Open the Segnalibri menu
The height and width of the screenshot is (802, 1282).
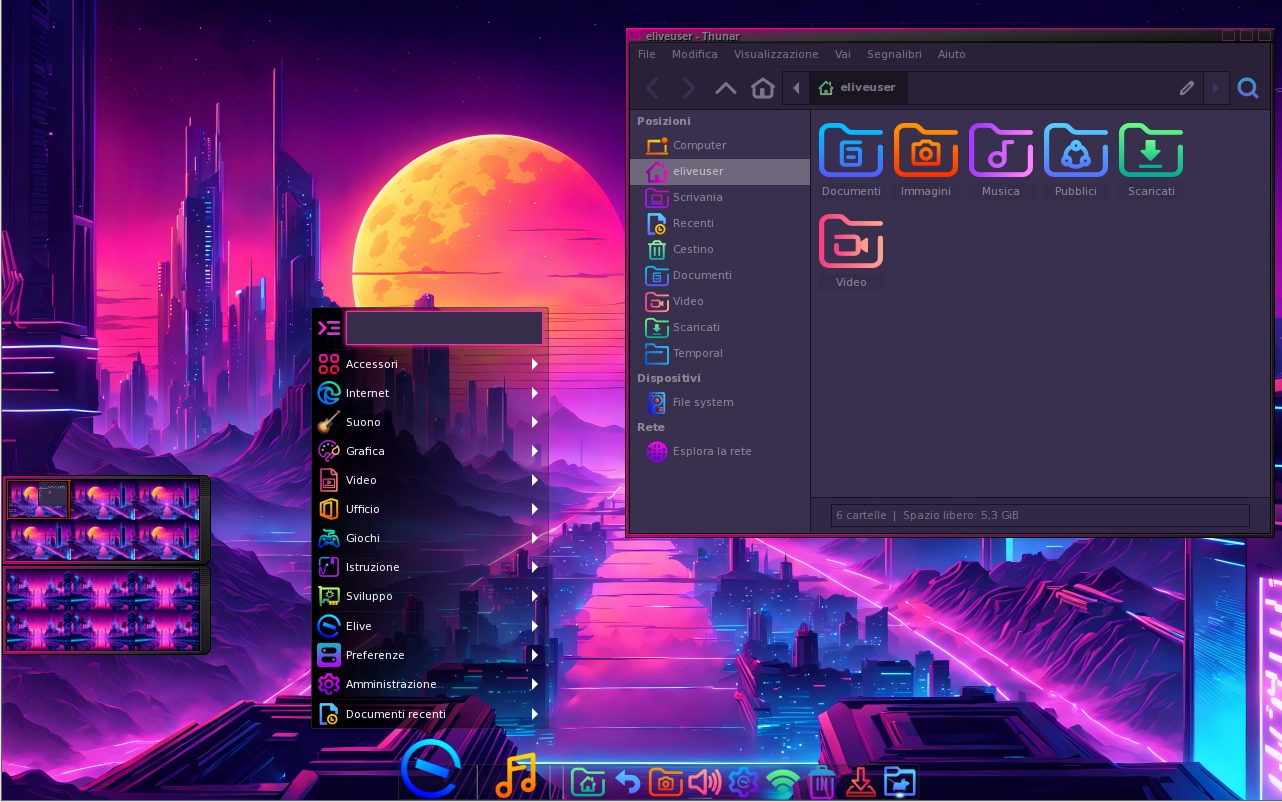tap(894, 54)
